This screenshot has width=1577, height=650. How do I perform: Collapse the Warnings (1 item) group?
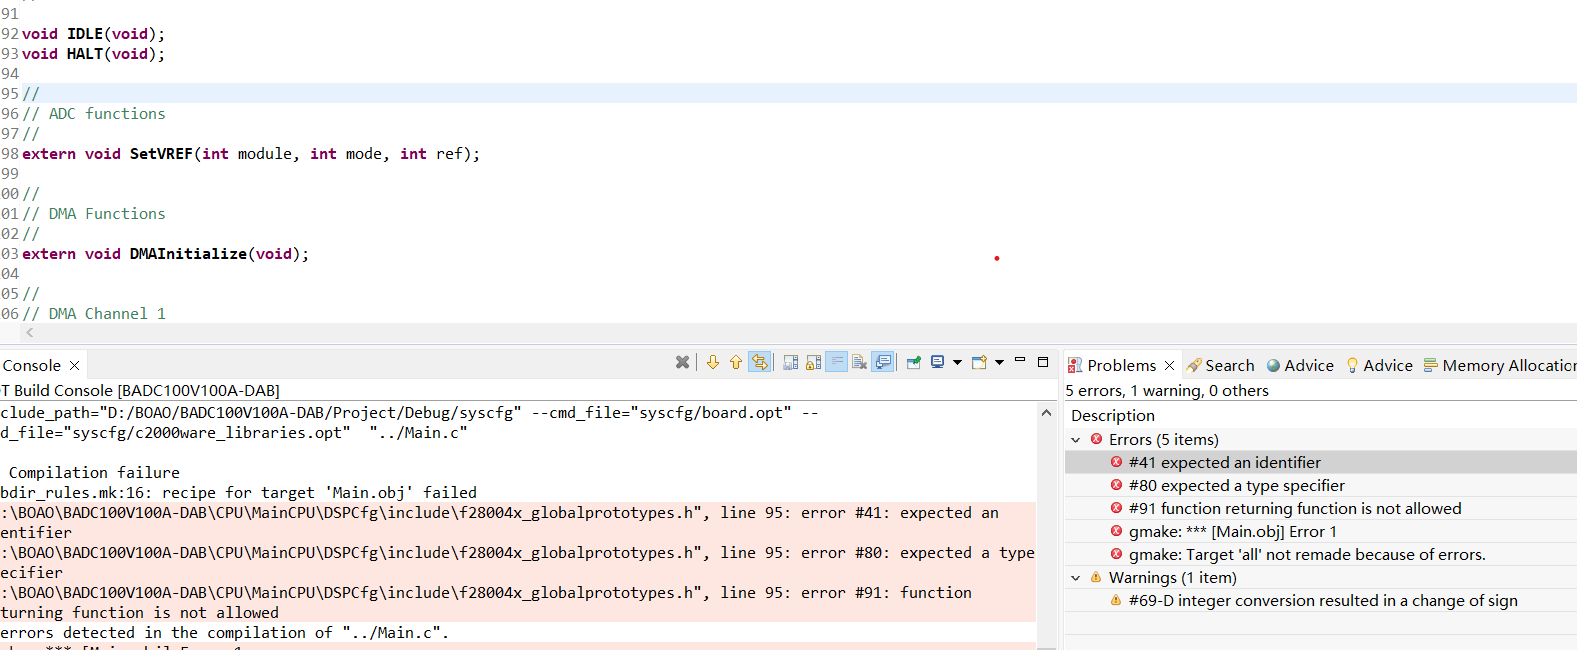coord(1076,578)
